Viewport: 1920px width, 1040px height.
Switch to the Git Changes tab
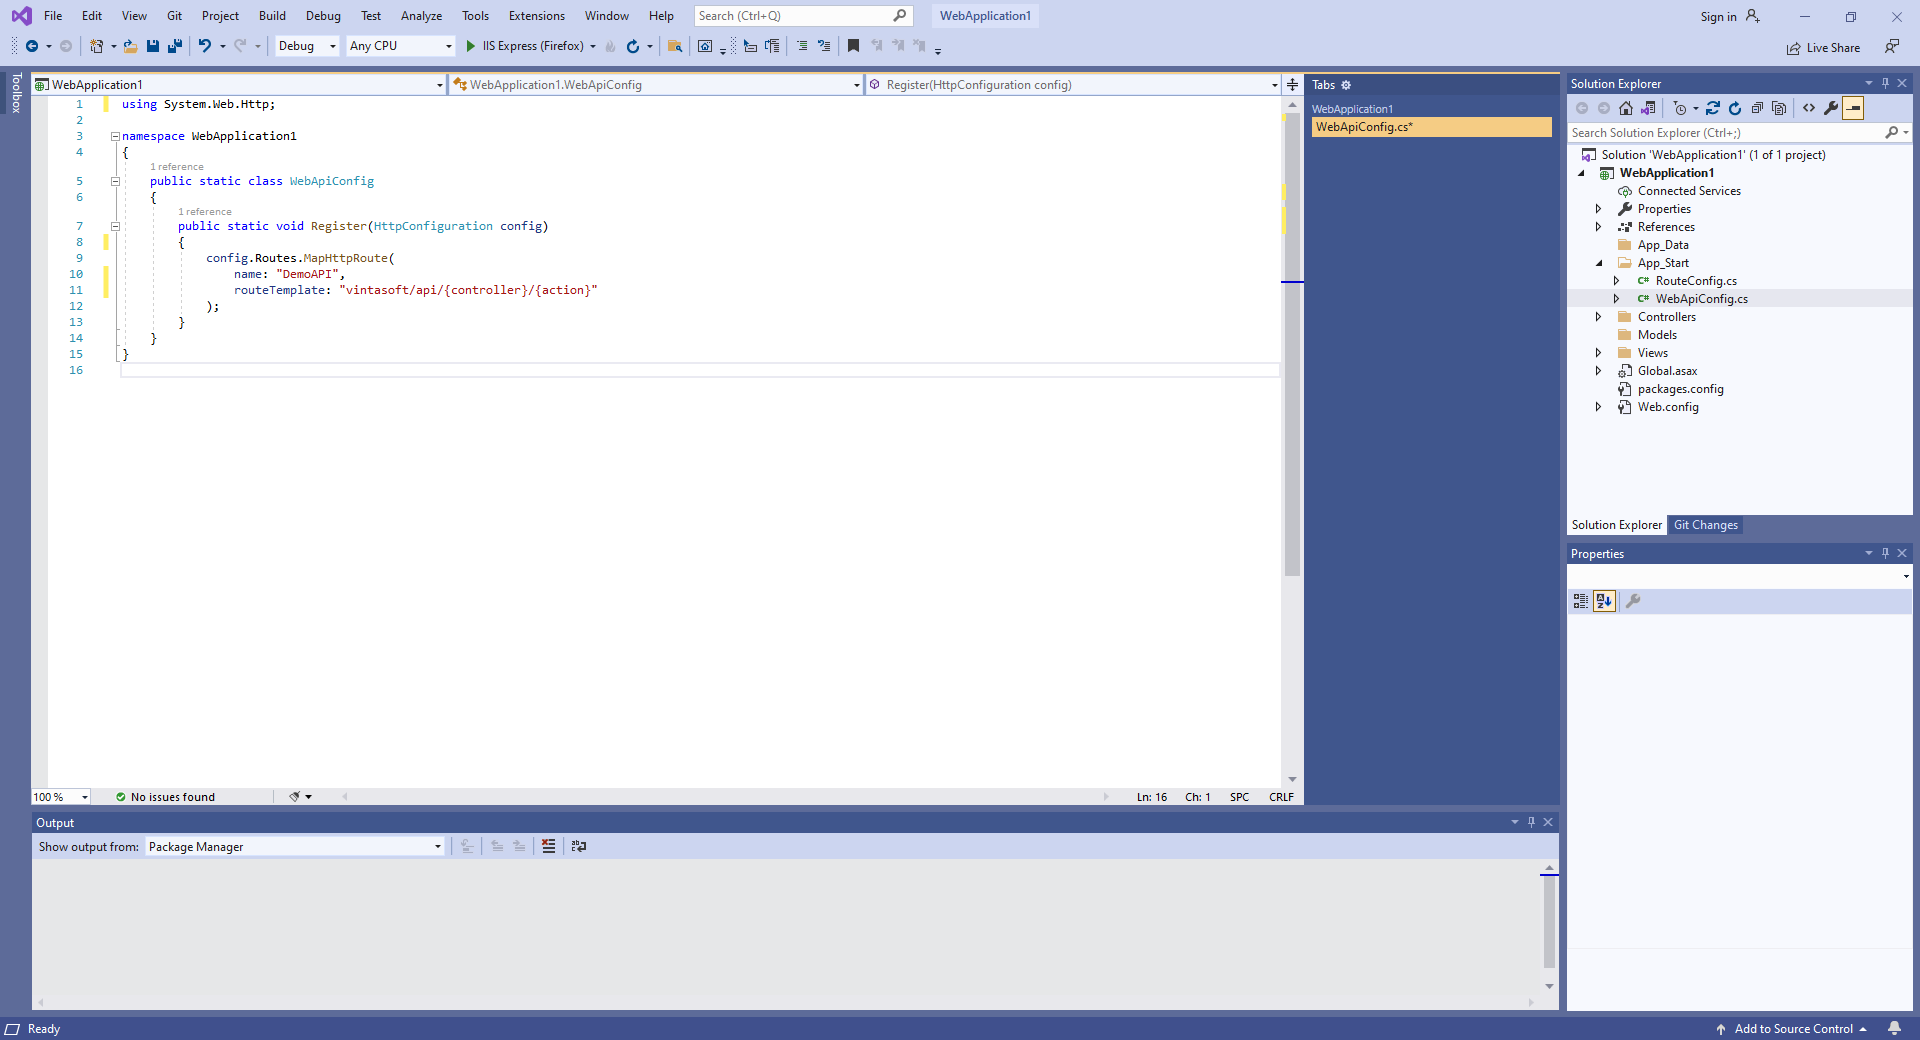[1705, 525]
